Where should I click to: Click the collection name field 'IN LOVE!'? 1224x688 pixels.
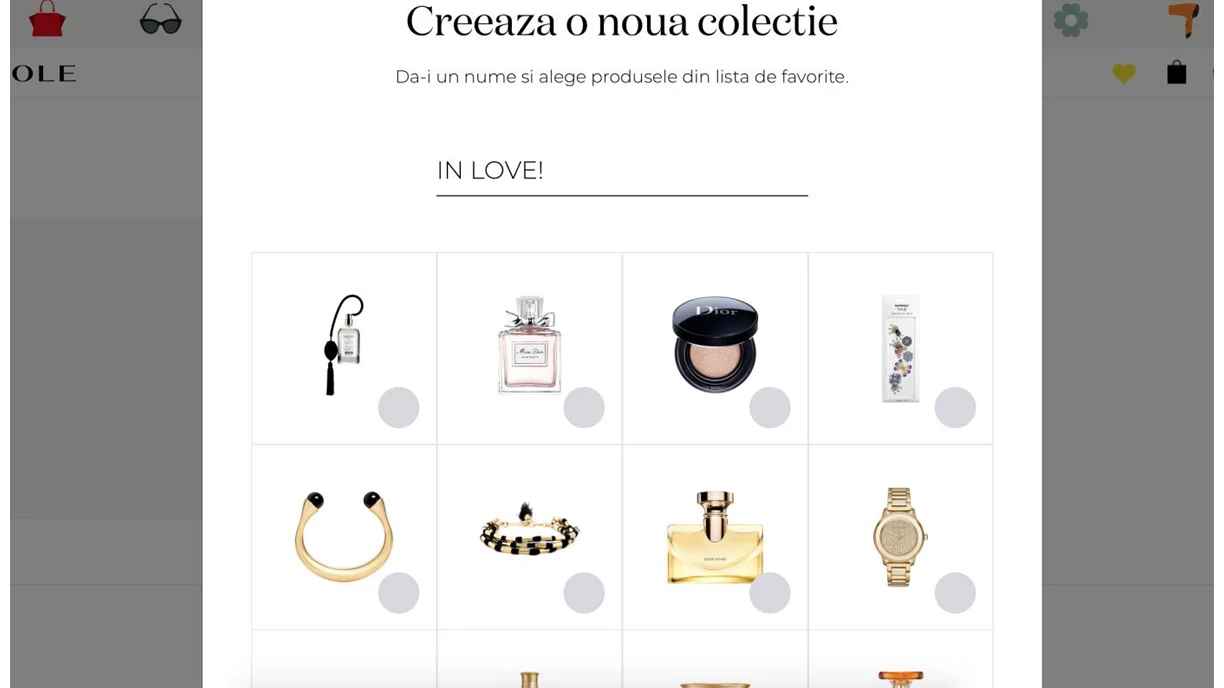(621, 171)
